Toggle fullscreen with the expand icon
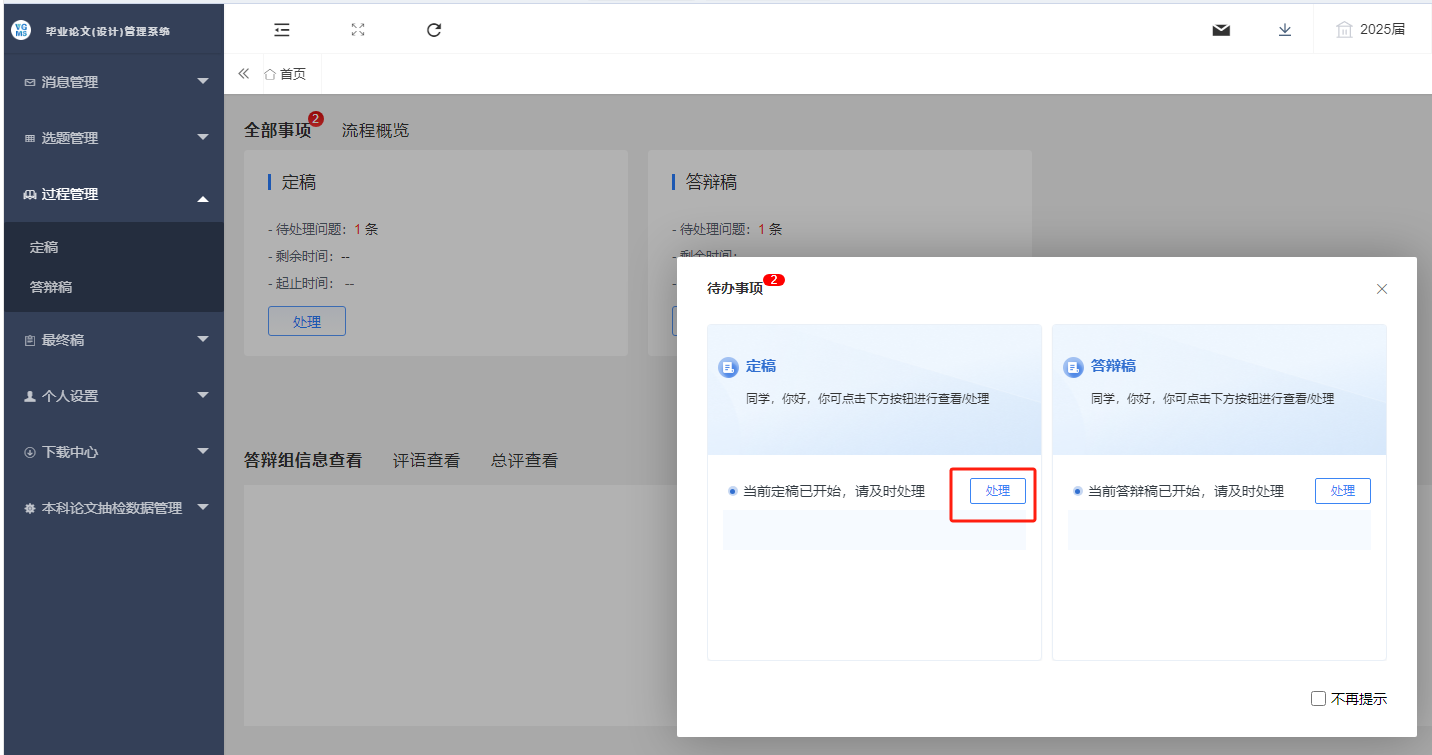The height and width of the screenshot is (755, 1432). [358, 30]
